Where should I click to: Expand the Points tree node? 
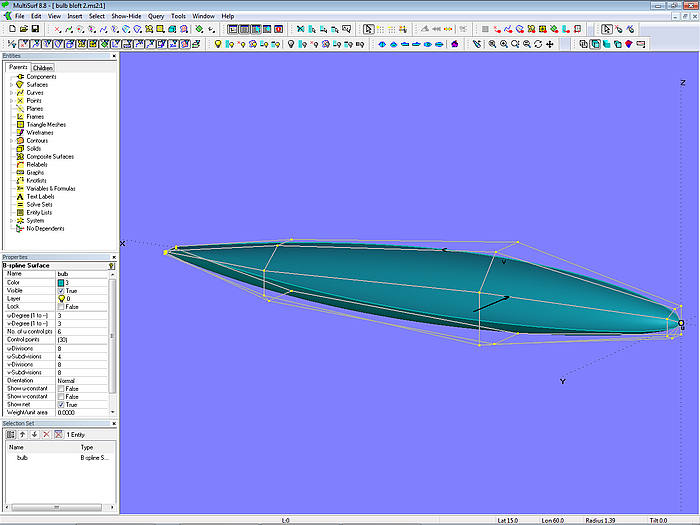(x=11, y=101)
